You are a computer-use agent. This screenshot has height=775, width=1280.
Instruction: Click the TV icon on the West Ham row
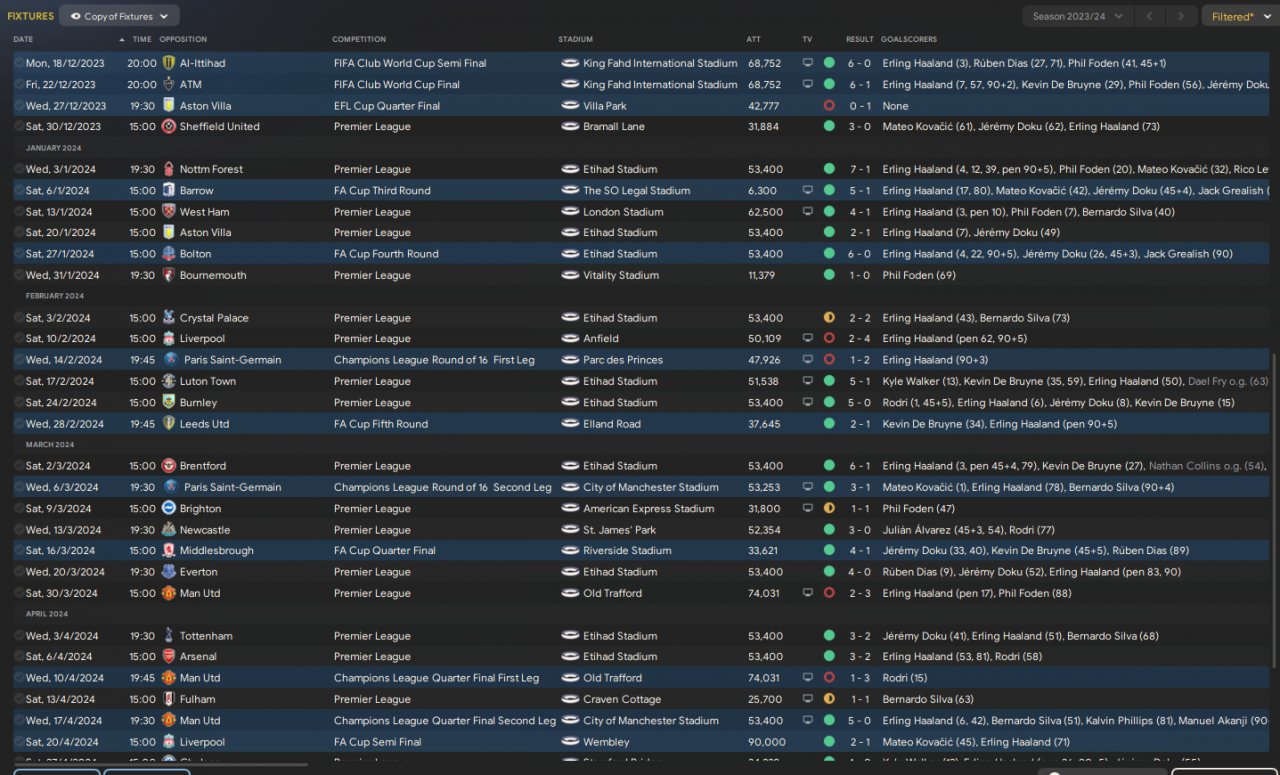808,212
